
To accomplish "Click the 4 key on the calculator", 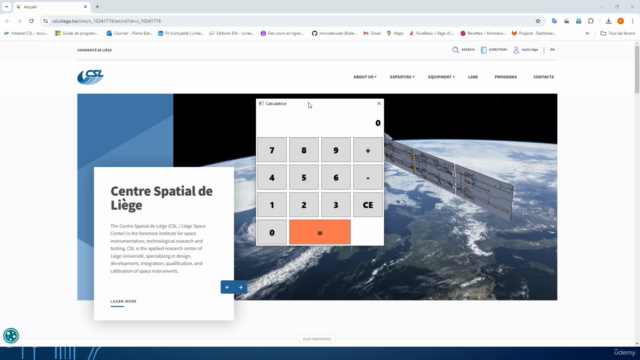I will (x=272, y=178).
